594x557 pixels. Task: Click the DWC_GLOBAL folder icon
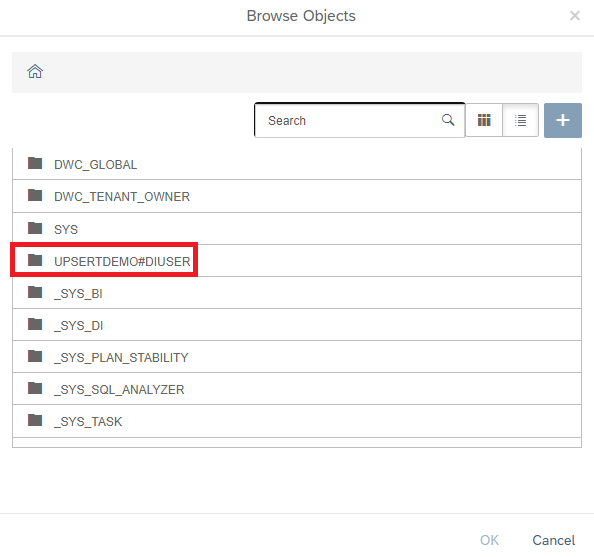(35, 163)
